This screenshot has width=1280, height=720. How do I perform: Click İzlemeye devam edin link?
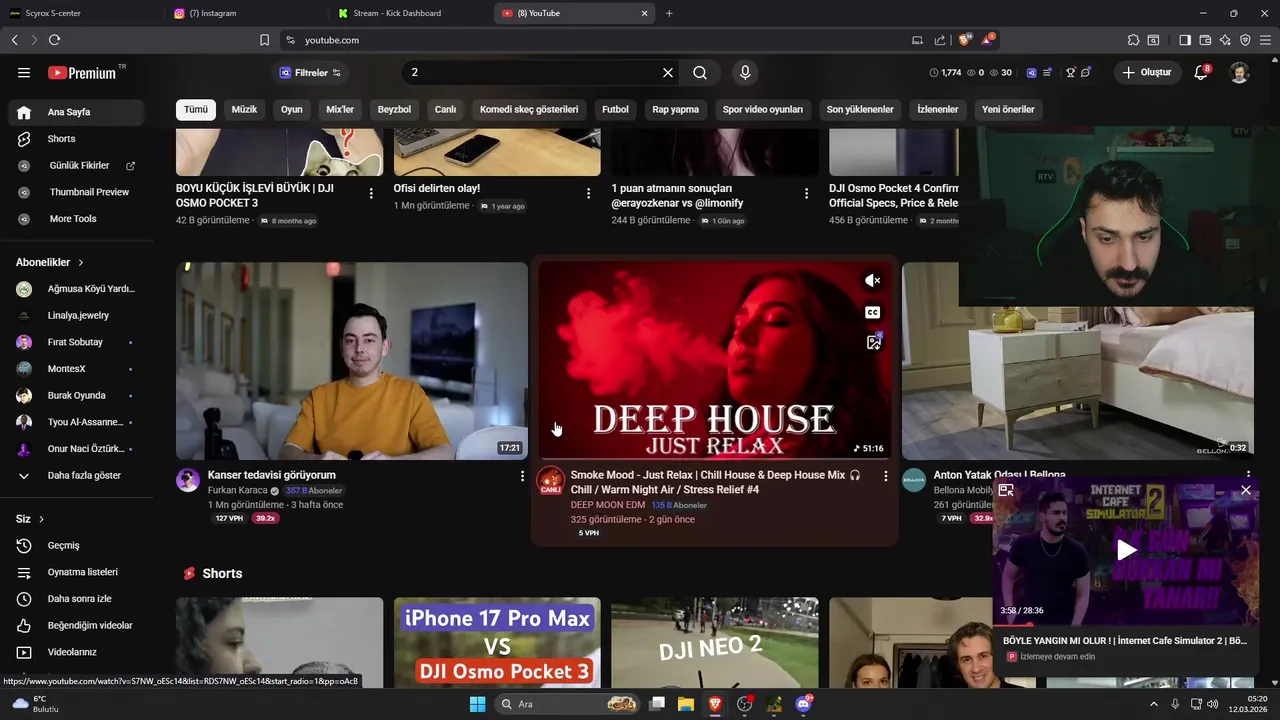coord(1058,657)
